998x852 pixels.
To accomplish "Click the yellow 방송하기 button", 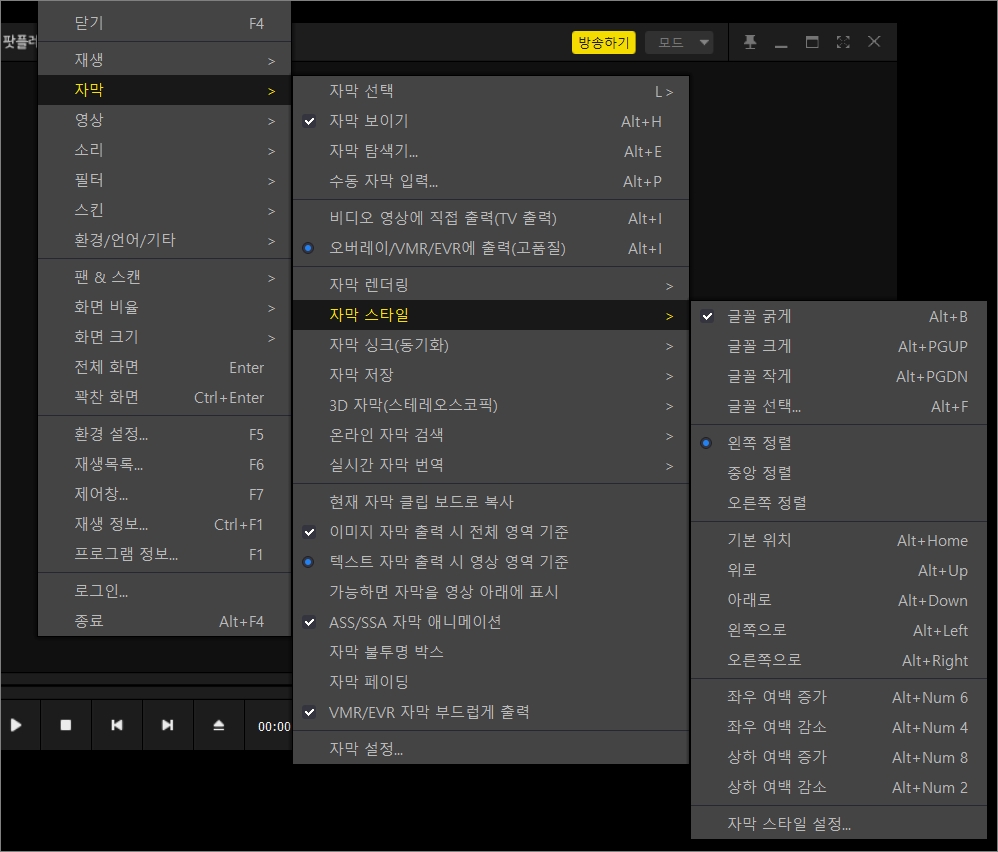I will click(x=603, y=42).
